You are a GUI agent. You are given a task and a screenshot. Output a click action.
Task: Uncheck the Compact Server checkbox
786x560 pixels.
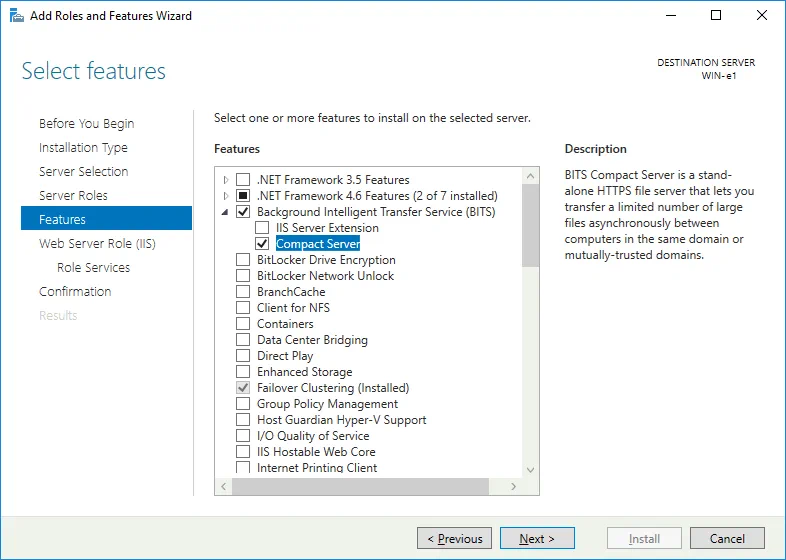(262, 244)
